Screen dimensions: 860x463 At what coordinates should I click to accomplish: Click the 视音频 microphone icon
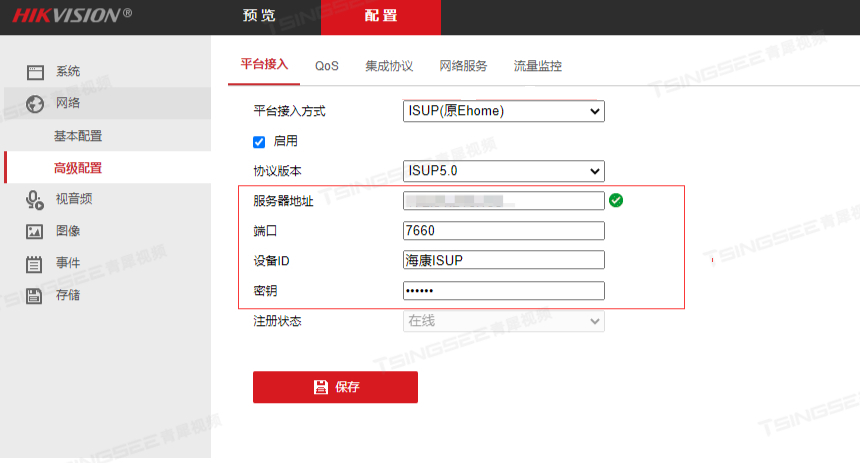pyautogui.click(x=35, y=200)
